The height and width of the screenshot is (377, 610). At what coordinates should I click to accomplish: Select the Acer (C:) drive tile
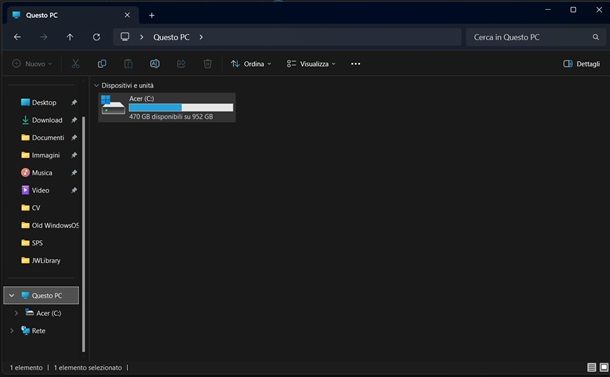pyautogui.click(x=167, y=107)
